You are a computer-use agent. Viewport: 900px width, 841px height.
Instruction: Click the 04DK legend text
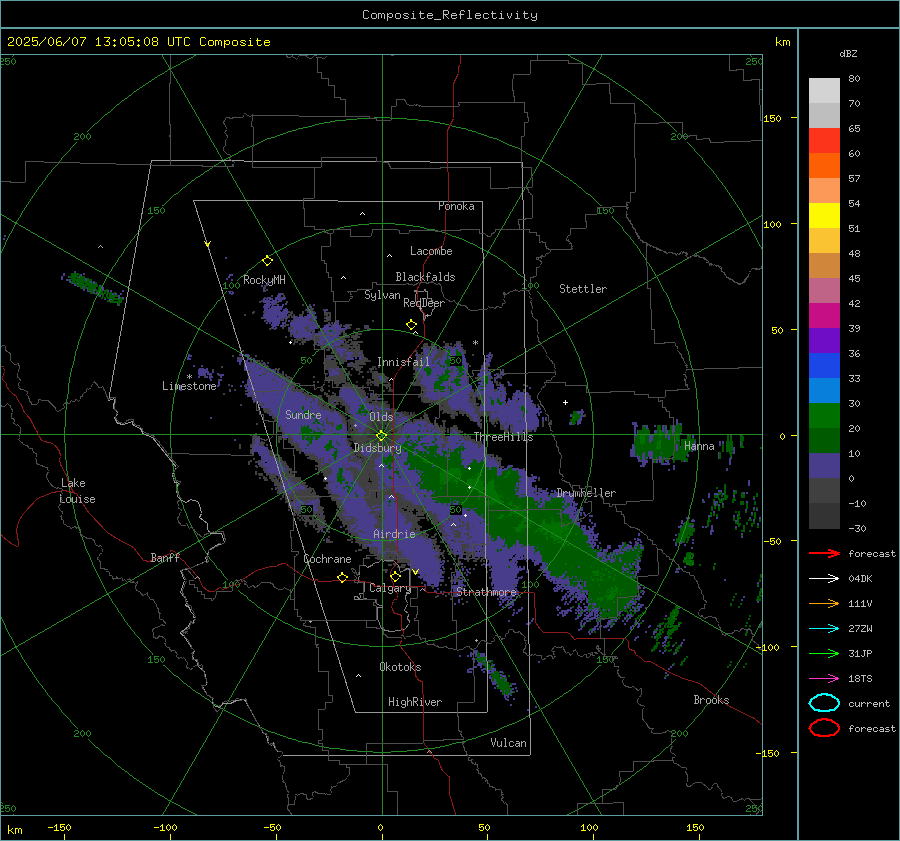[x=860, y=579]
